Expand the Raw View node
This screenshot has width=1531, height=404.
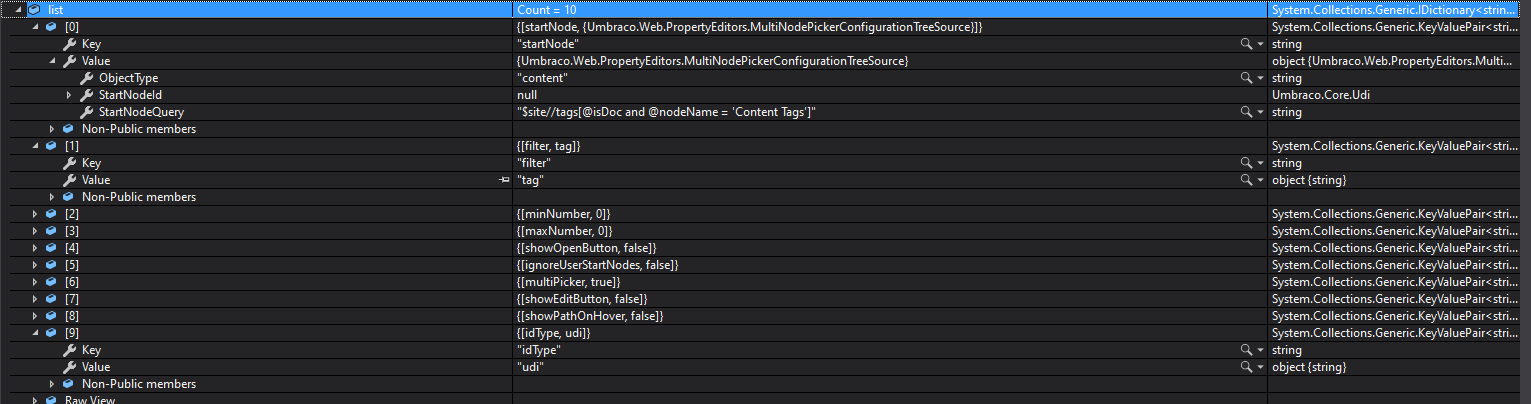36,400
